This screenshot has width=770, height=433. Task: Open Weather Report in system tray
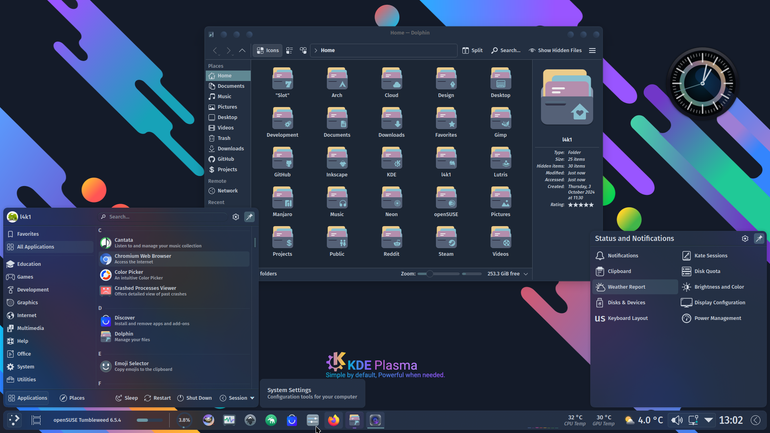(x=635, y=287)
